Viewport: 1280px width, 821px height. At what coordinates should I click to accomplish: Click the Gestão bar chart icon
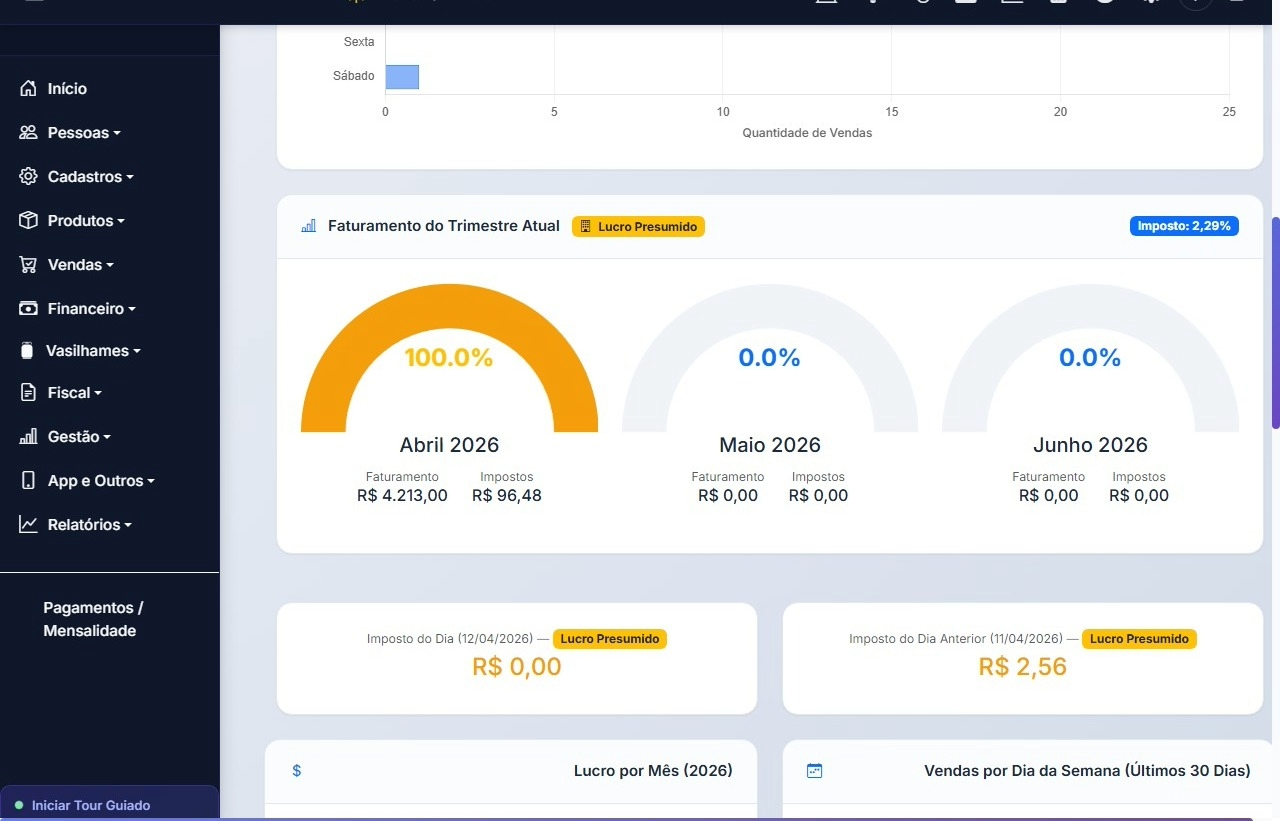29,436
